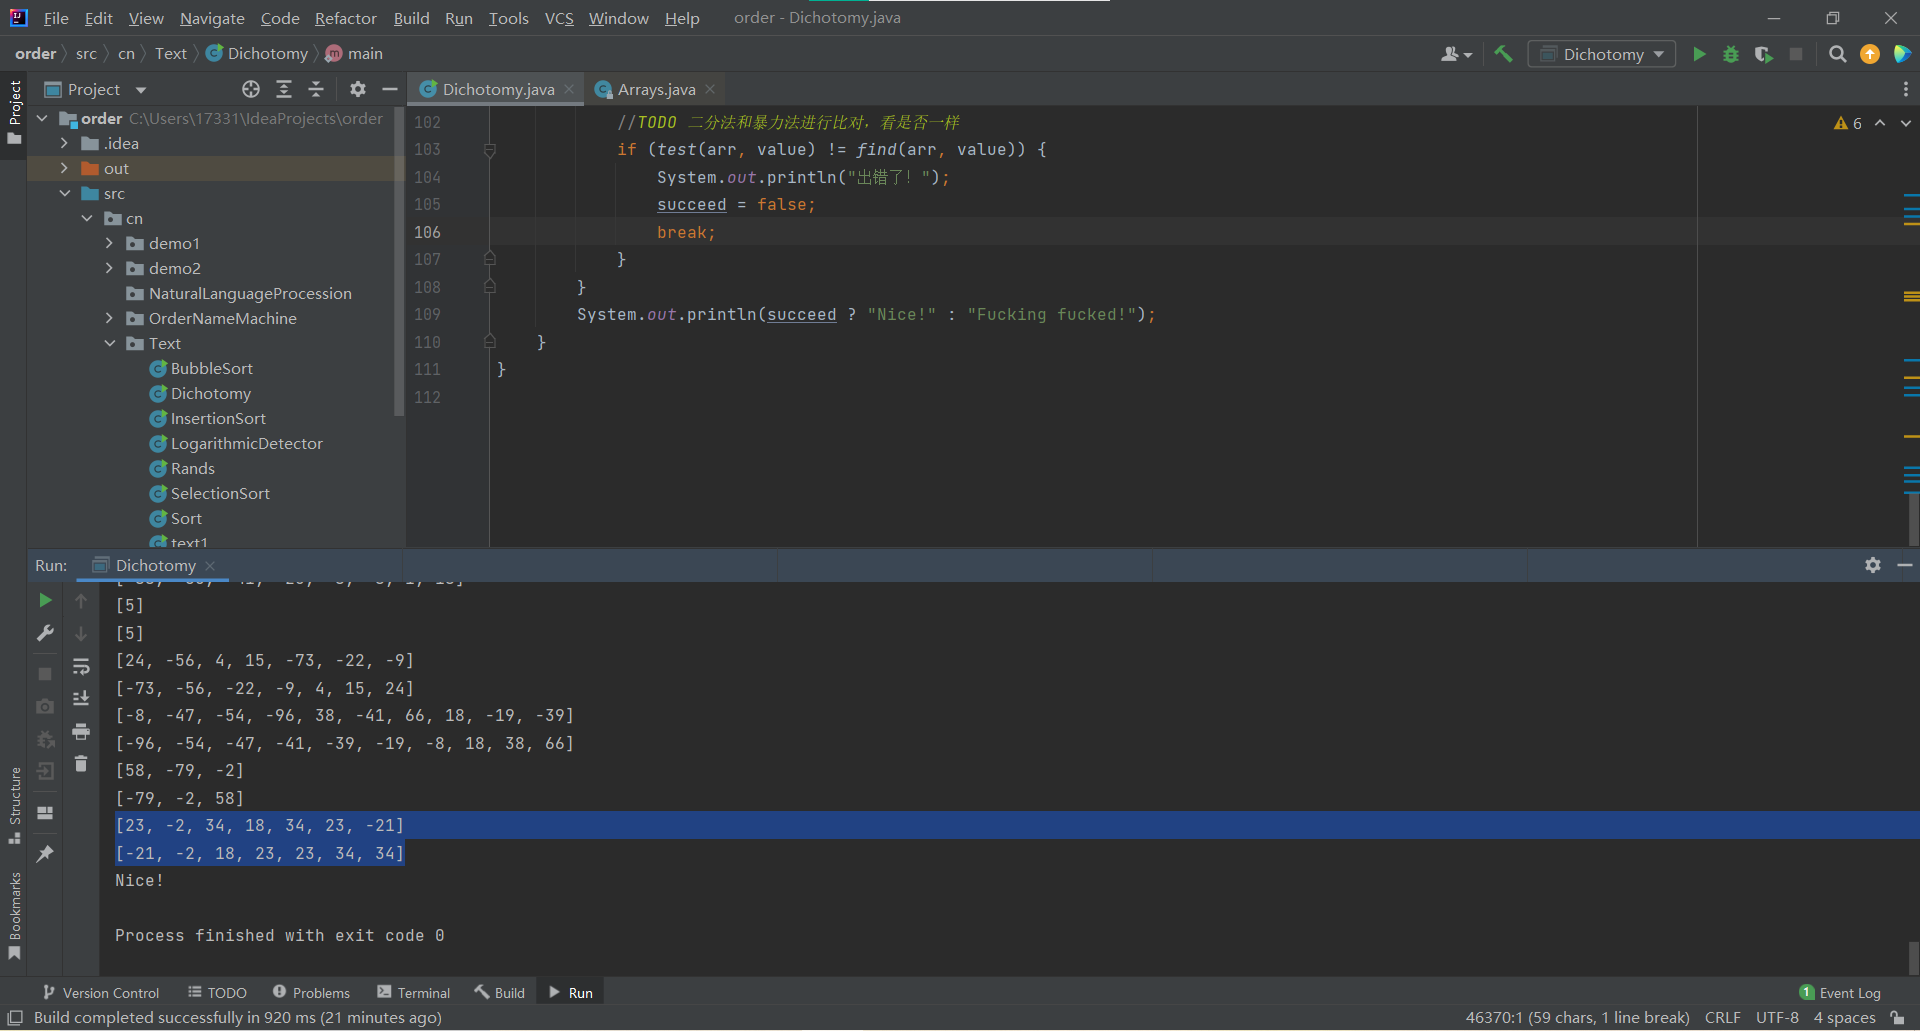Go to previous highlighted warning arrow

[x=1880, y=123]
